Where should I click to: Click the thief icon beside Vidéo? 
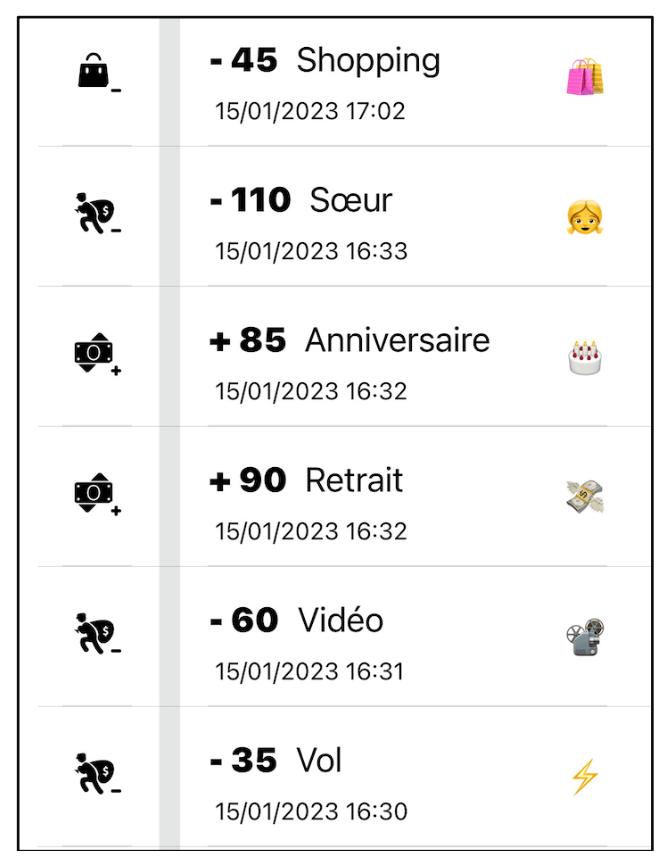97,635
